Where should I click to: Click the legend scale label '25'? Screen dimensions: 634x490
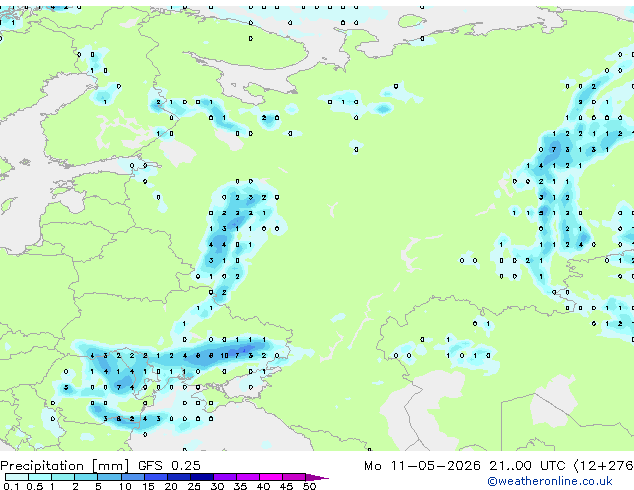pos(194,486)
